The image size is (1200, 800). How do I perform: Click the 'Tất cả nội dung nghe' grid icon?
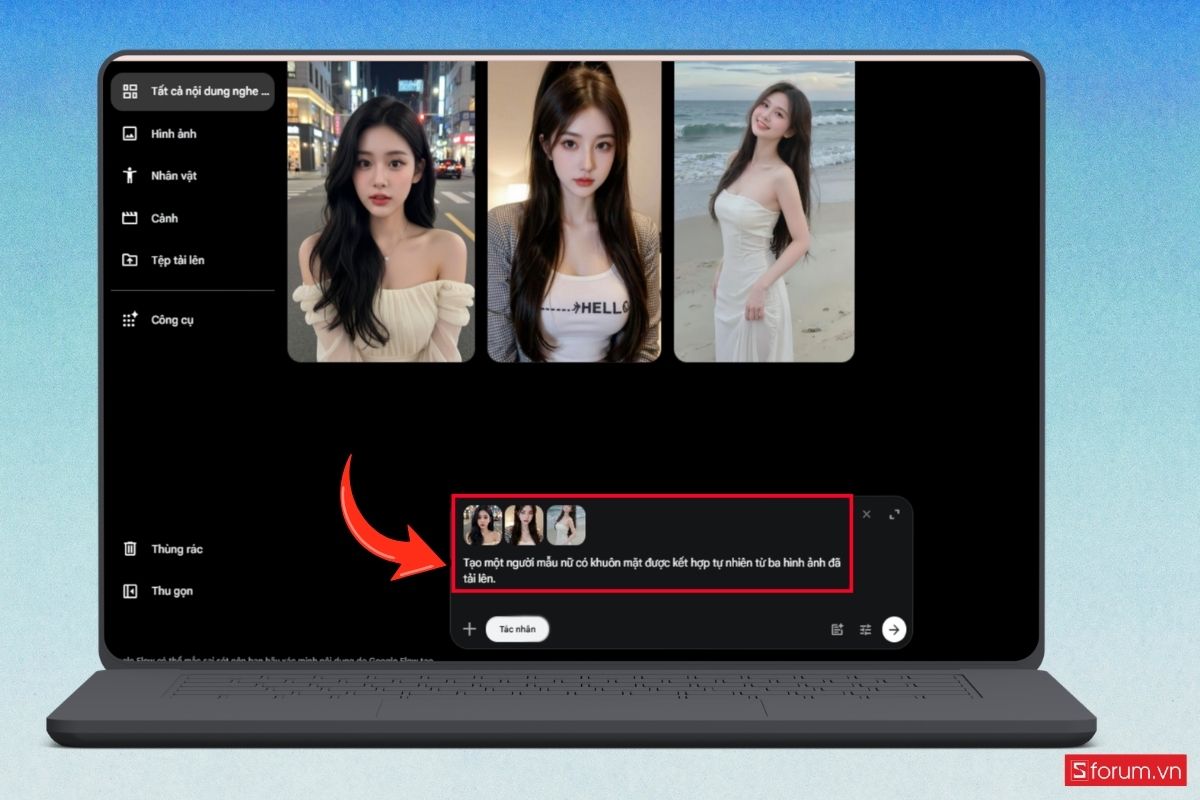(x=129, y=91)
